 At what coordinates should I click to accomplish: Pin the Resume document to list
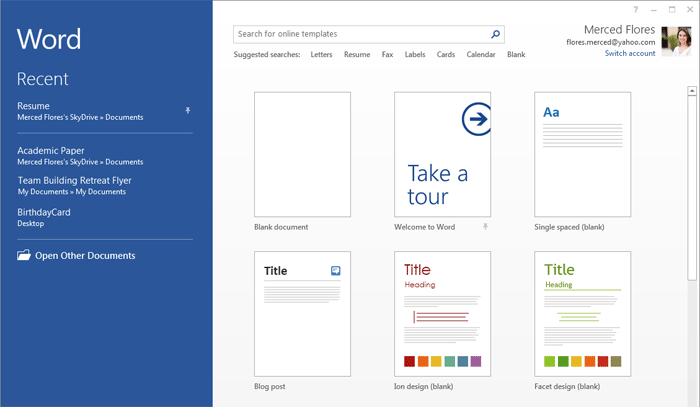click(187, 110)
